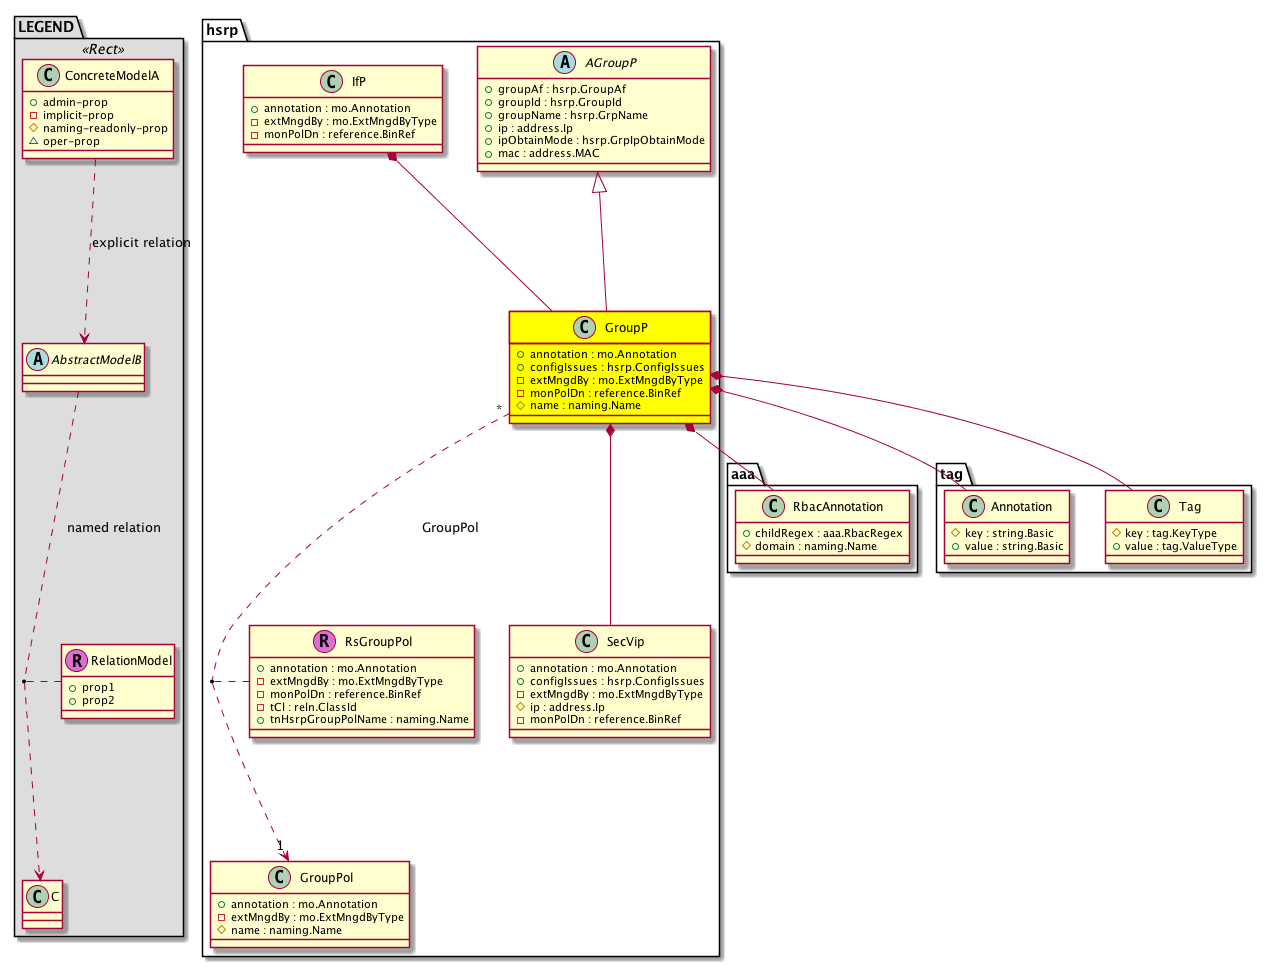Click the C icon of the SecVip class

[x=587, y=642]
